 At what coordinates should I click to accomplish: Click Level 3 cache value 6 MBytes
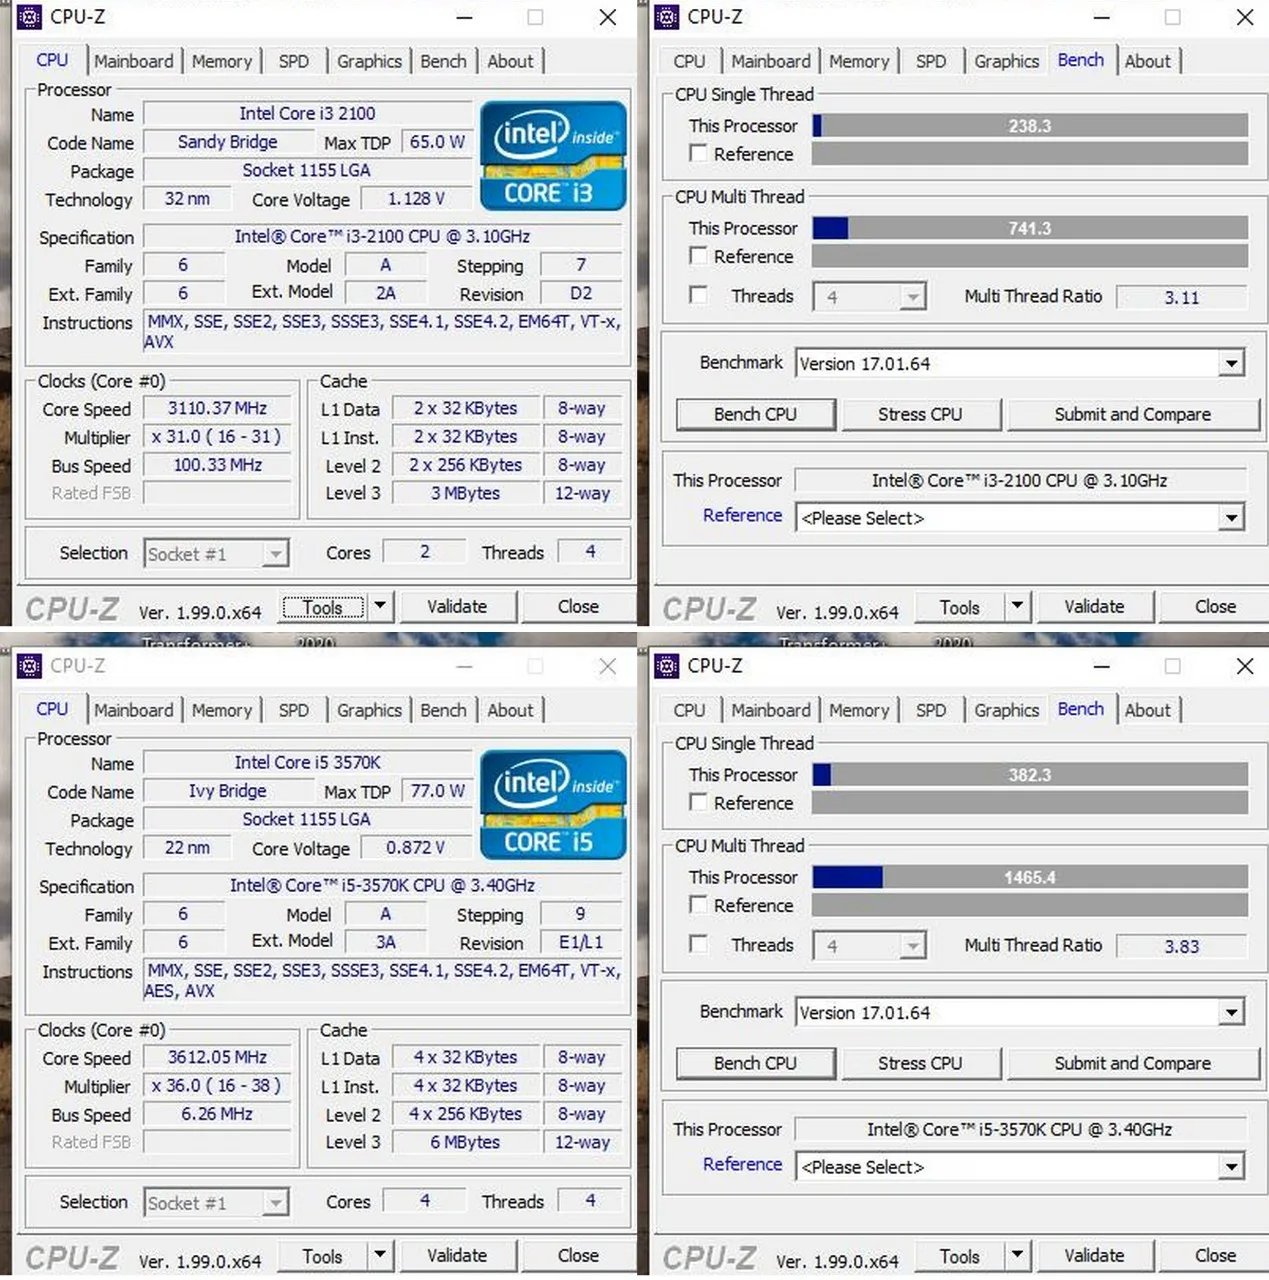pos(465,1142)
